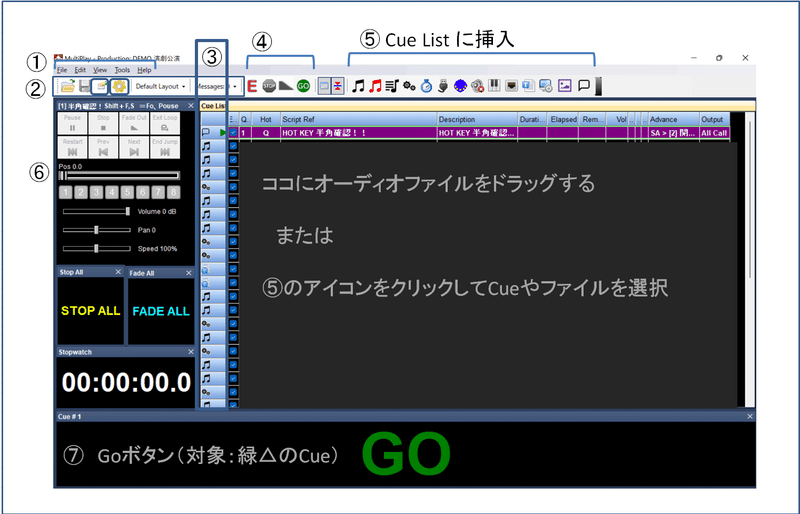The width and height of the screenshot is (800, 514).
Task: Click the Fade Out transport button
Action: tap(134, 124)
